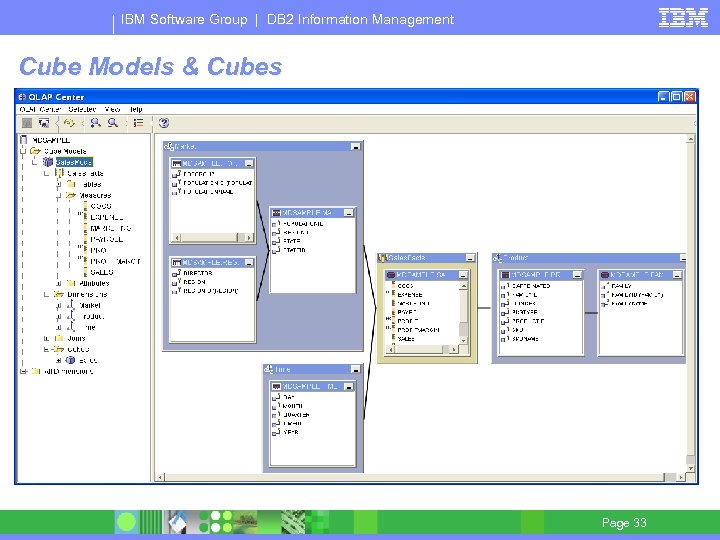Select the Market dimension in tree

pos(90,305)
